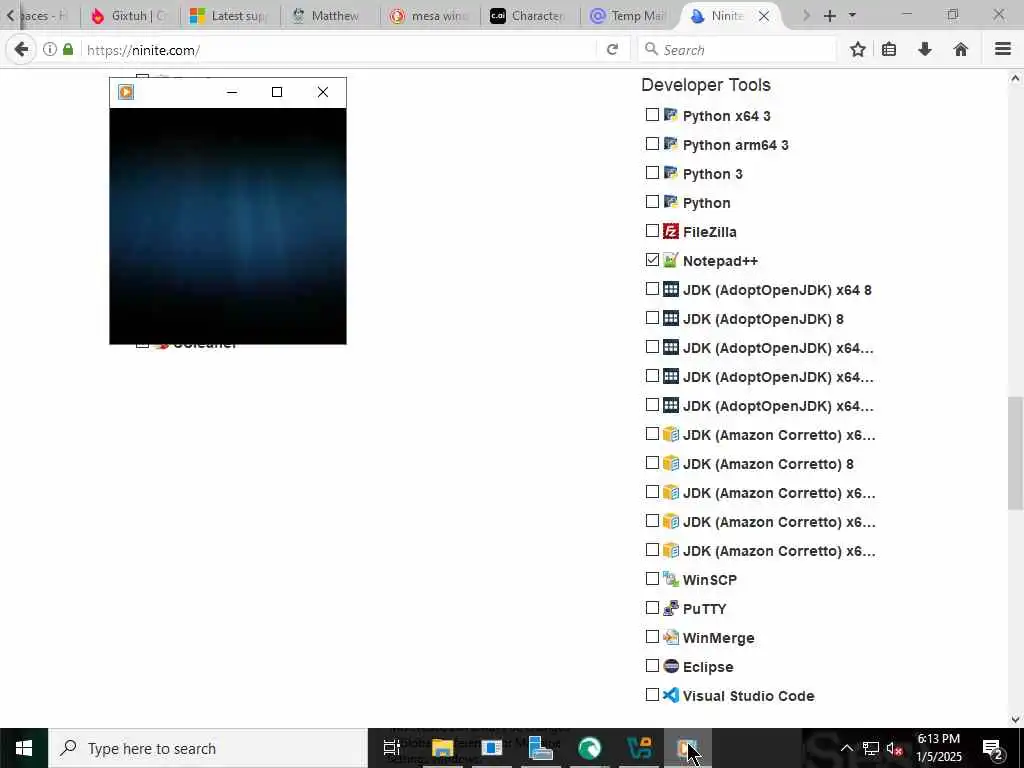Check the JDK (AdoptOpenJDK) x64 8 checkbox
Image resolution: width=1024 pixels, height=768 pixels.
pyautogui.click(x=652, y=289)
